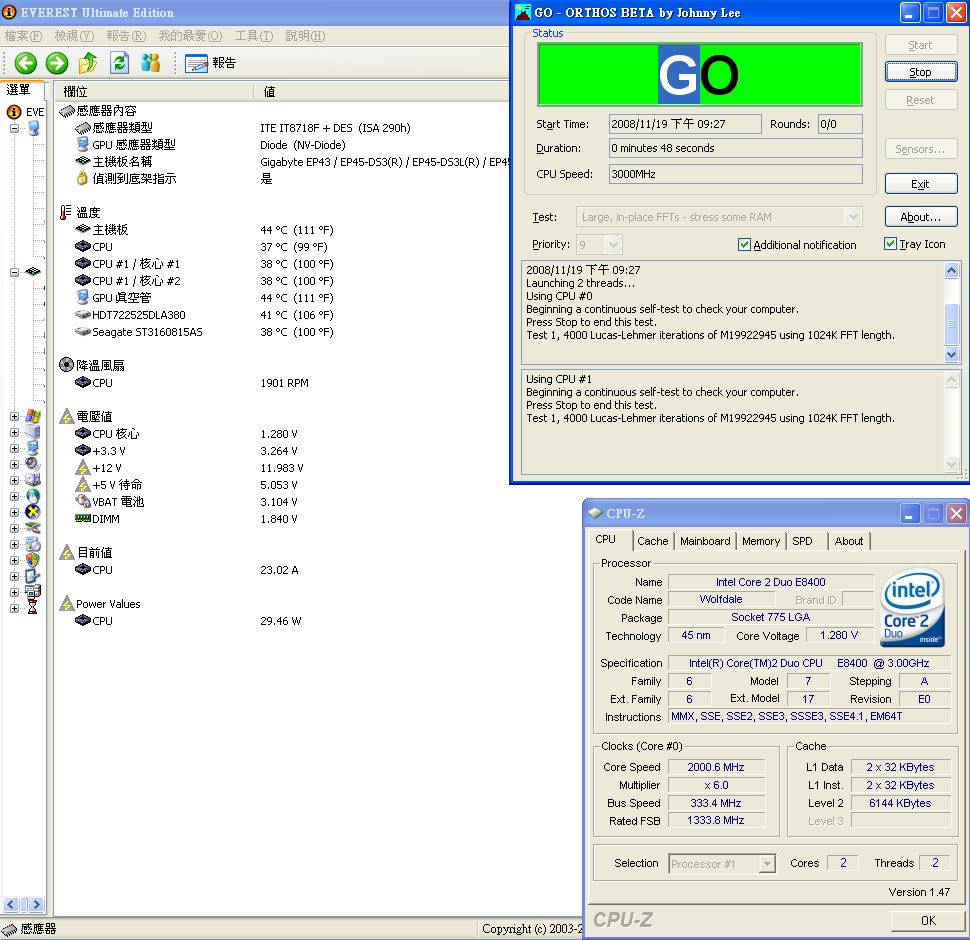Open the Processor #1 selection dropdown

click(x=767, y=864)
